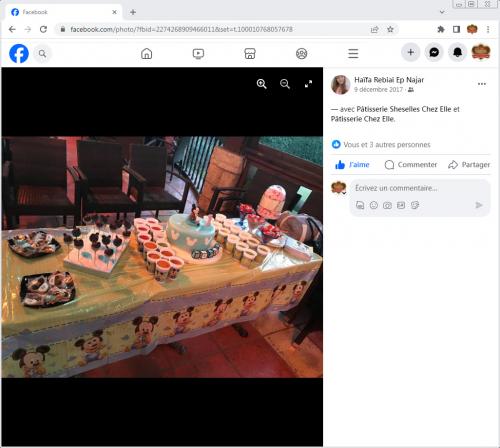Add a GIF to the comment

point(401,205)
